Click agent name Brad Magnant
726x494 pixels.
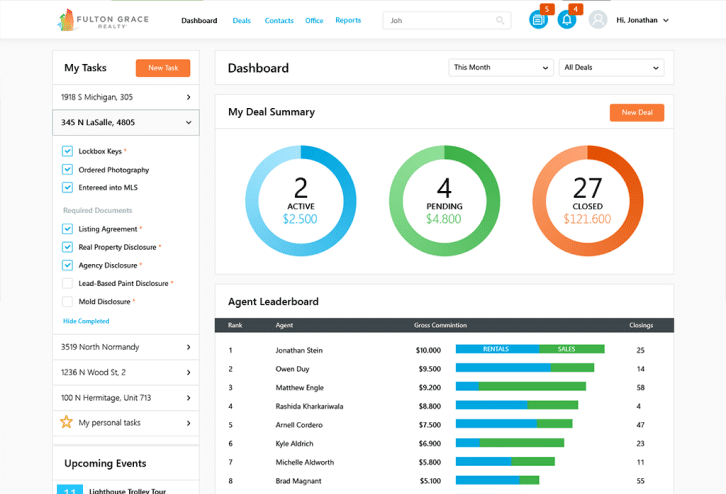click(x=298, y=481)
